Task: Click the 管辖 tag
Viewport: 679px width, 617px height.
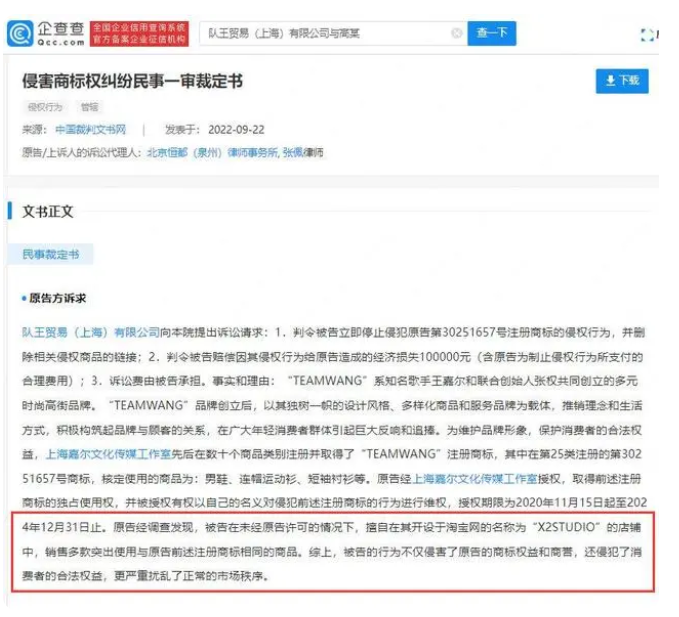Action: (x=89, y=107)
